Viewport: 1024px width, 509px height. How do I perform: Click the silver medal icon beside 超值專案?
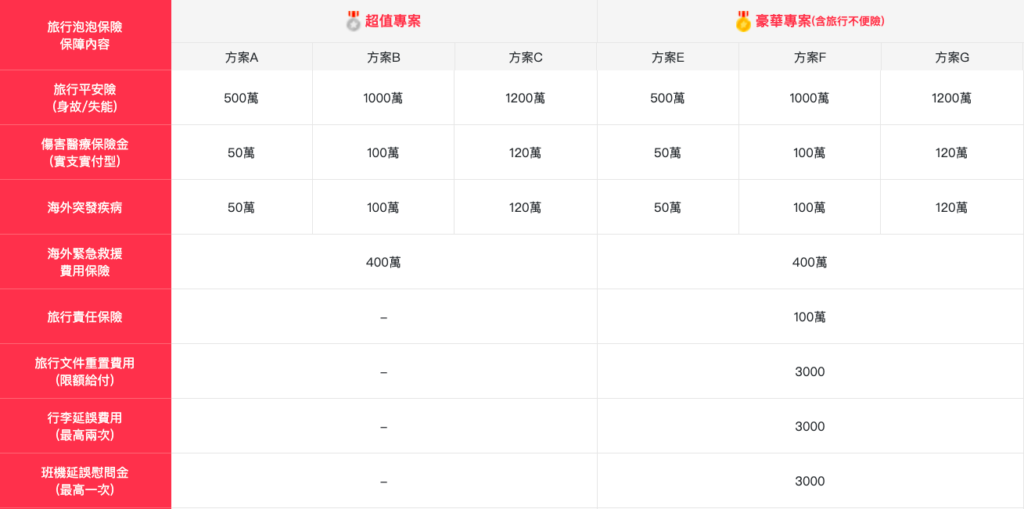[x=354, y=20]
